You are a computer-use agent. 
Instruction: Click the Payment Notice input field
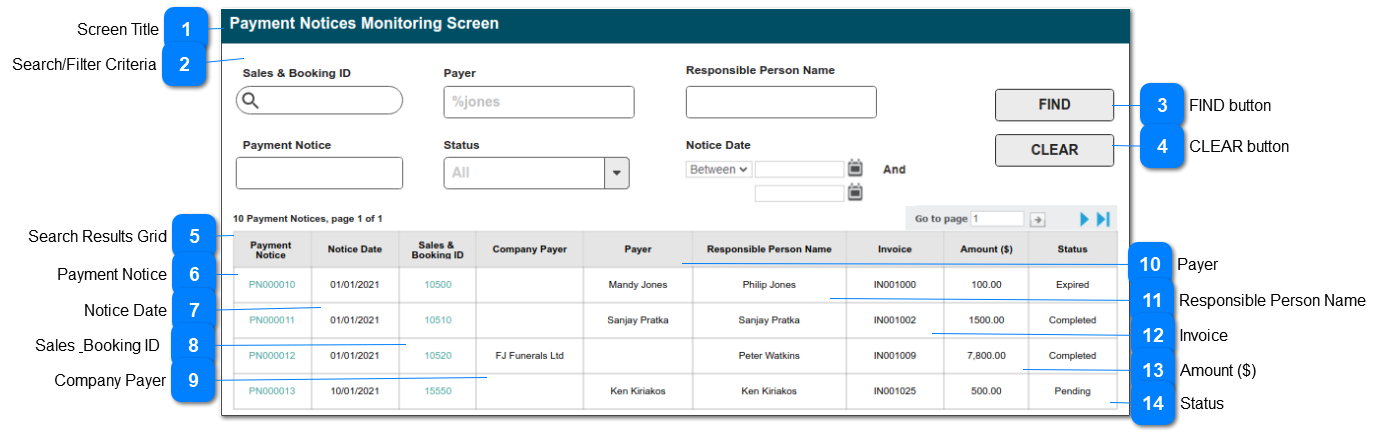tap(319, 173)
